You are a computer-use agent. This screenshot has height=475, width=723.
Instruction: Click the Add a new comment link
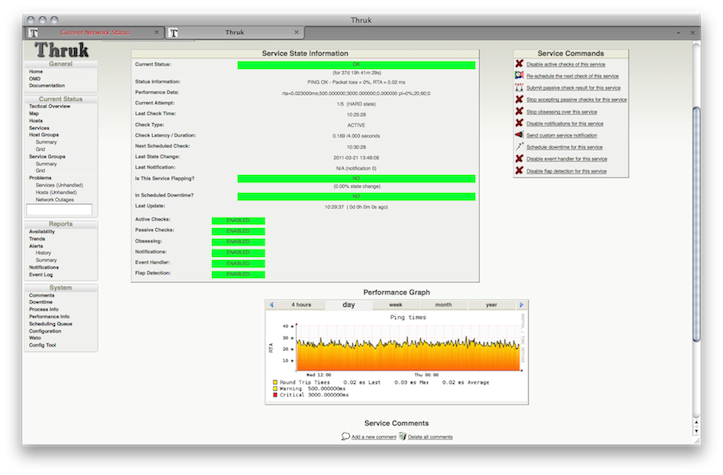(x=373, y=437)
